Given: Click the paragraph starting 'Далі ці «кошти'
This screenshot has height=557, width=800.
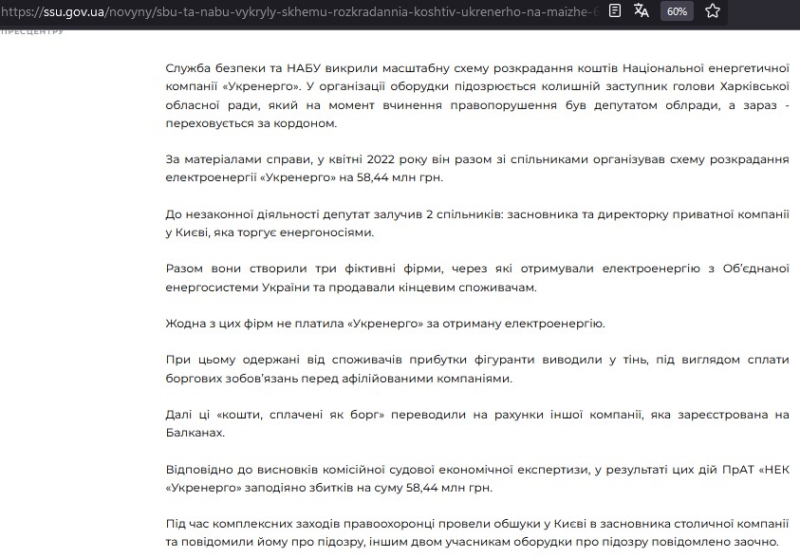Looking at the screenshot, I should pos(478,423).
